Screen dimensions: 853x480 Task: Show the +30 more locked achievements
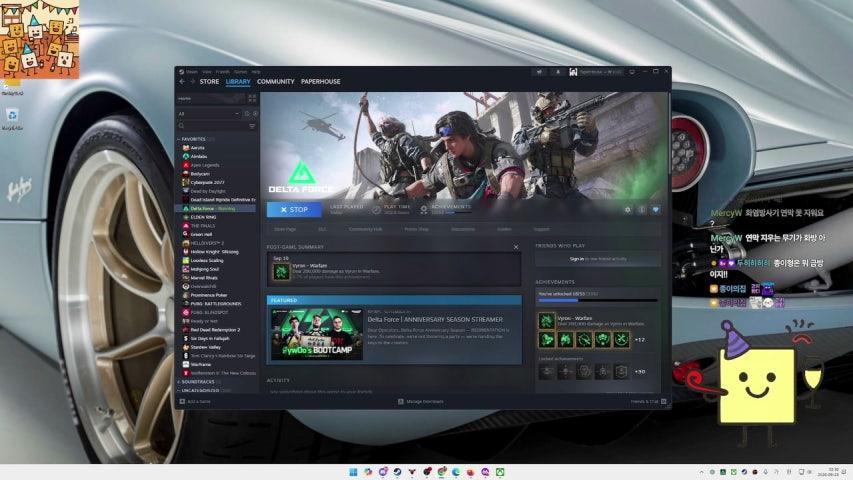click(x=640, y=372)
